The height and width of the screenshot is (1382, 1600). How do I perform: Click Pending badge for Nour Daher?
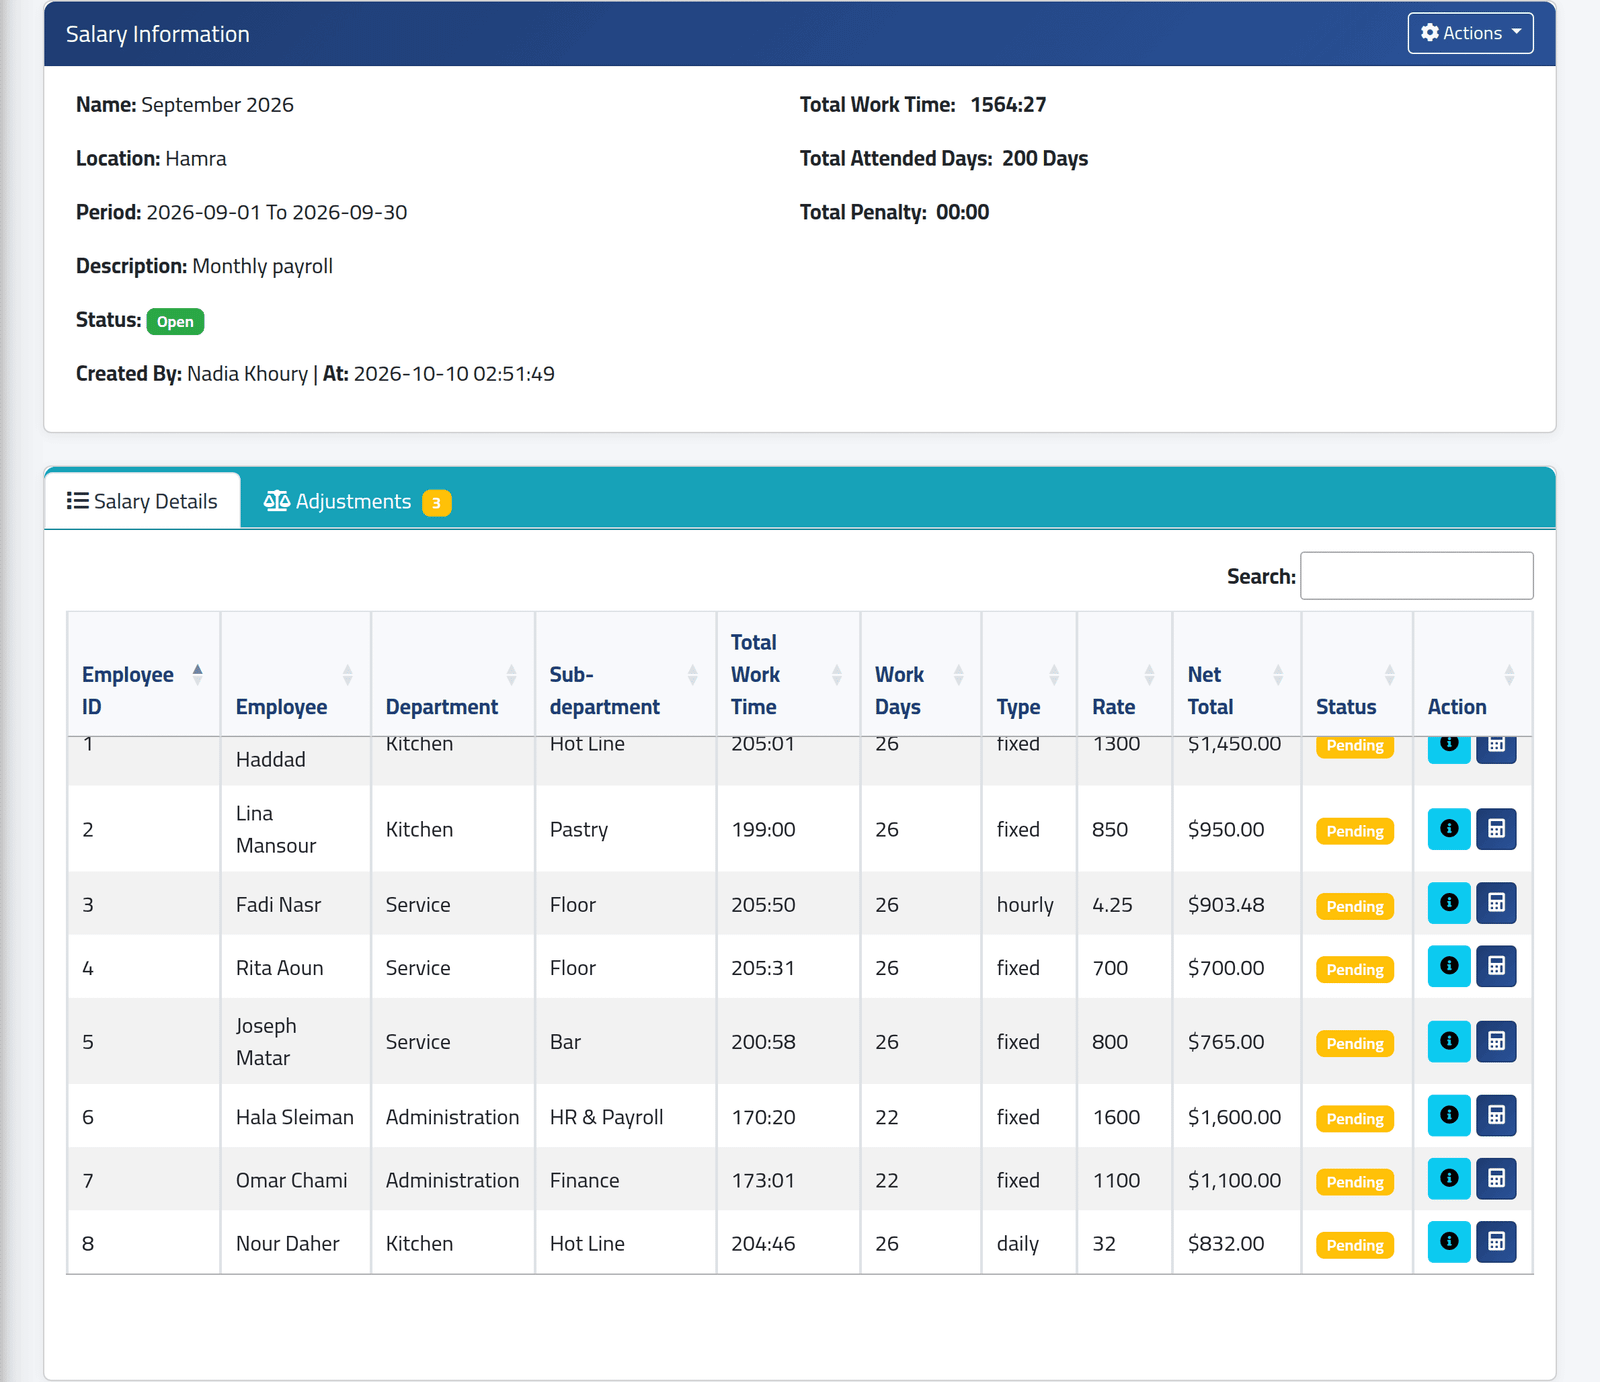[x=1354, y=1245]
